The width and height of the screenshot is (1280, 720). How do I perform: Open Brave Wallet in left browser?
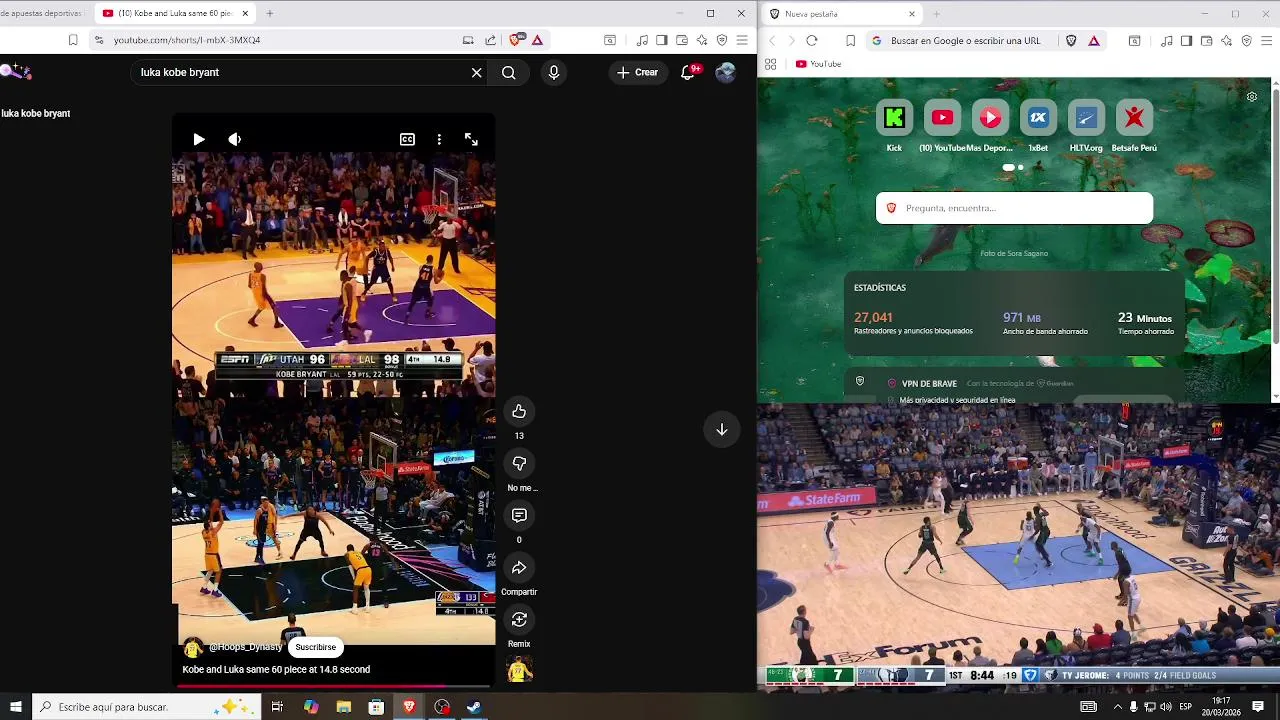click(x=682, y=40)
